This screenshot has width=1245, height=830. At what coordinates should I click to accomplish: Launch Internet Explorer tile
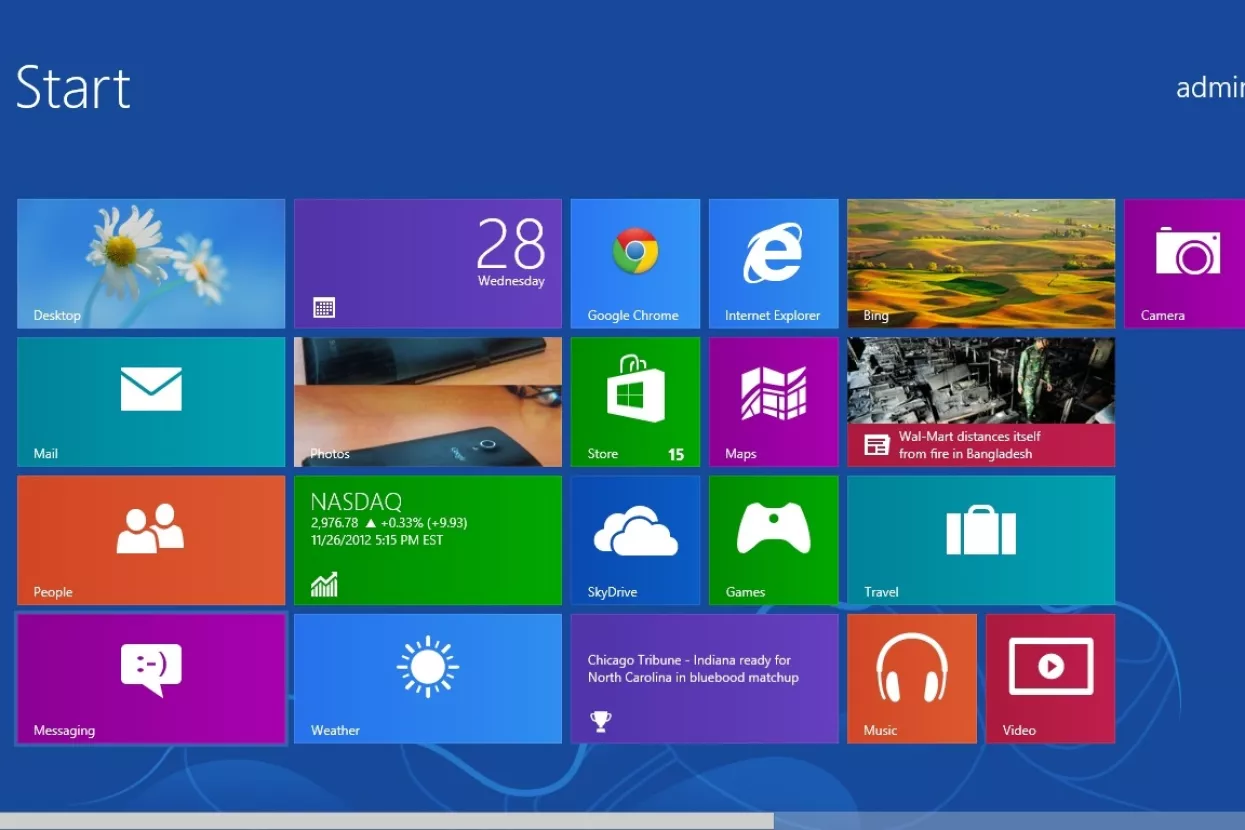coord(774,264)
